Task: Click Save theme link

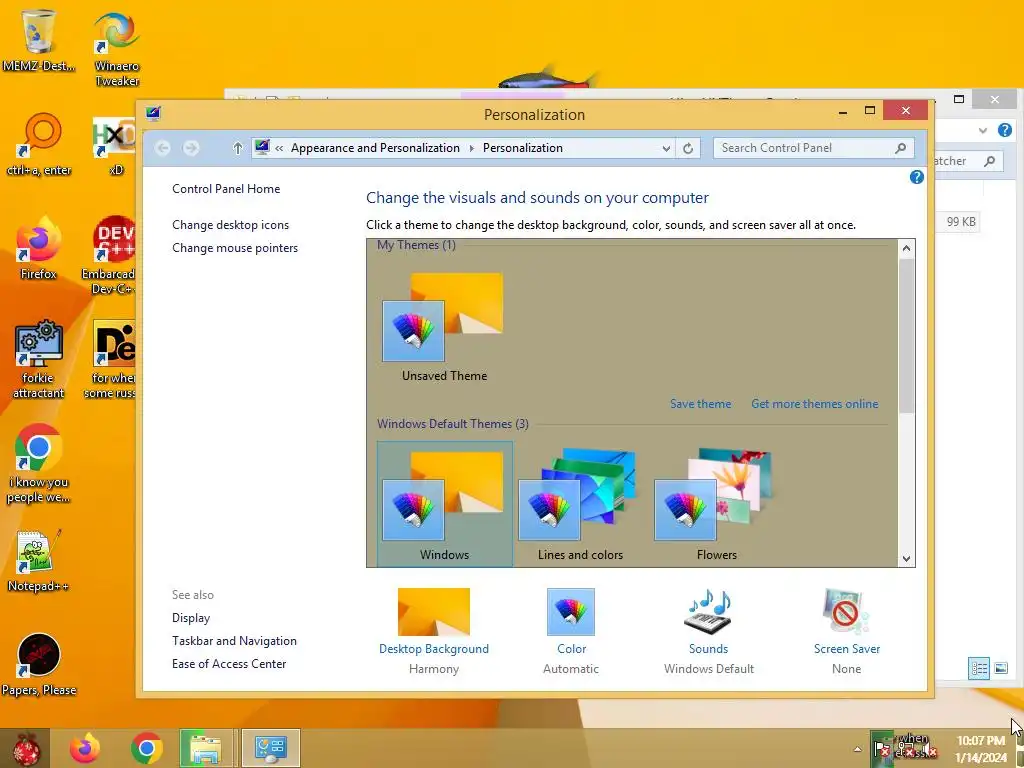Action: point(701,404)
